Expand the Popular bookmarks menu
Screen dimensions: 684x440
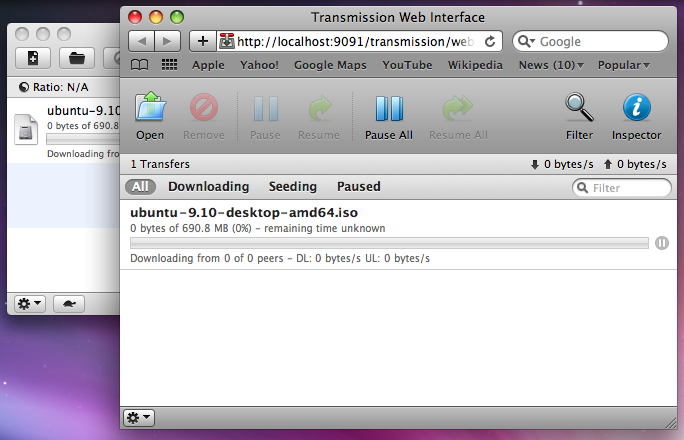624,65
